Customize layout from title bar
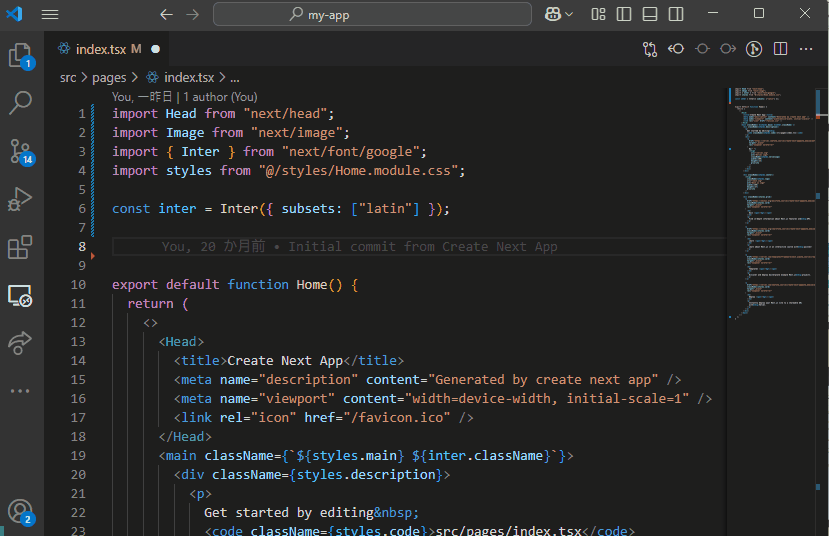The image size is (829, 536). [x=598, y=14]
